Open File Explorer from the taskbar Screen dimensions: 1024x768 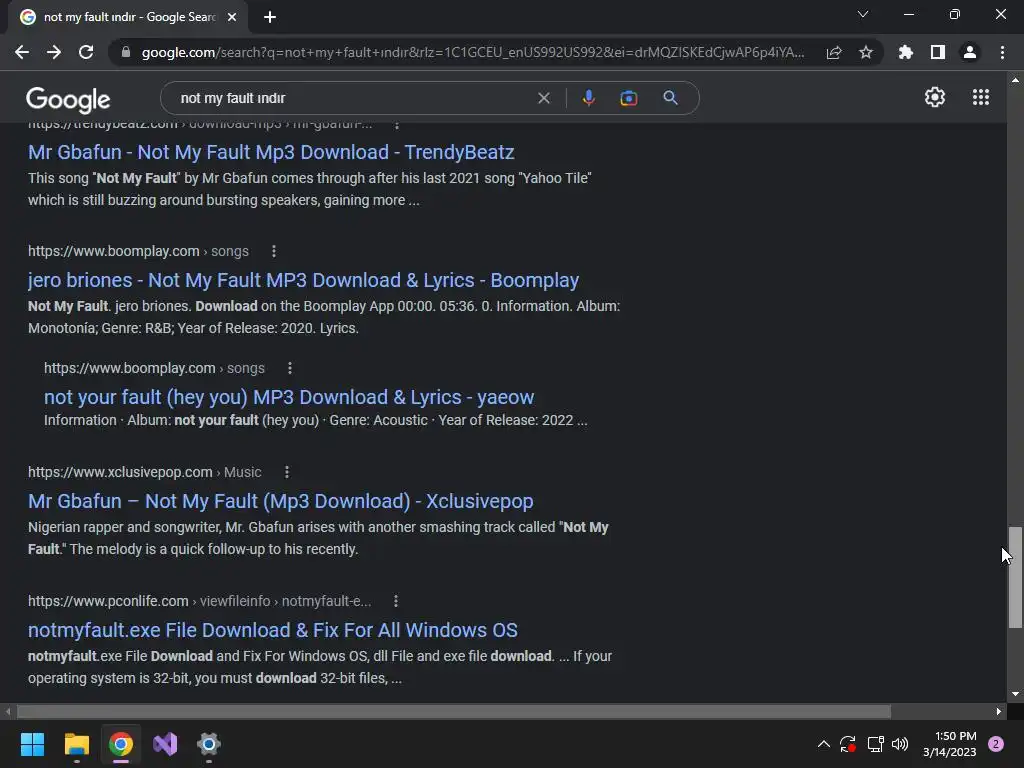point(76,744)
